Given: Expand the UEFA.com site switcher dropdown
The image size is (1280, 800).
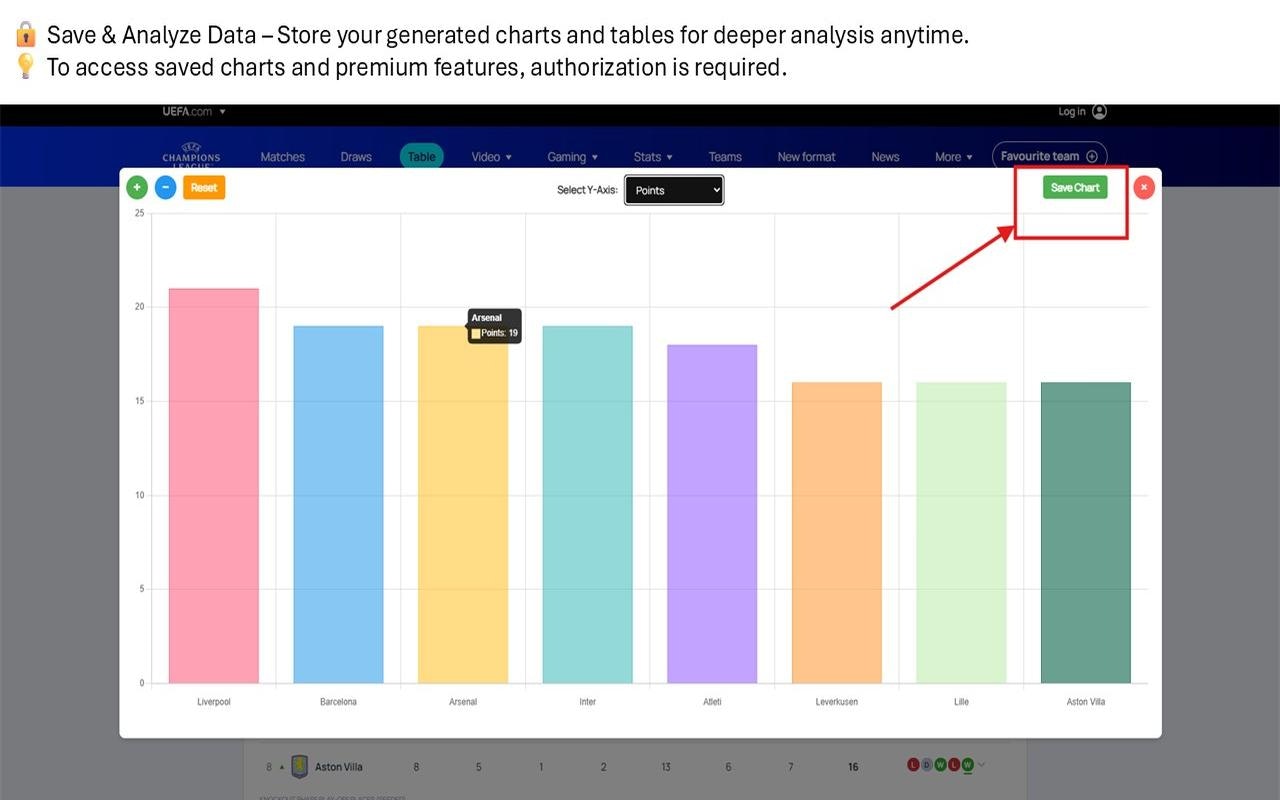Looking at the screenshot, I should pos(195,112).
